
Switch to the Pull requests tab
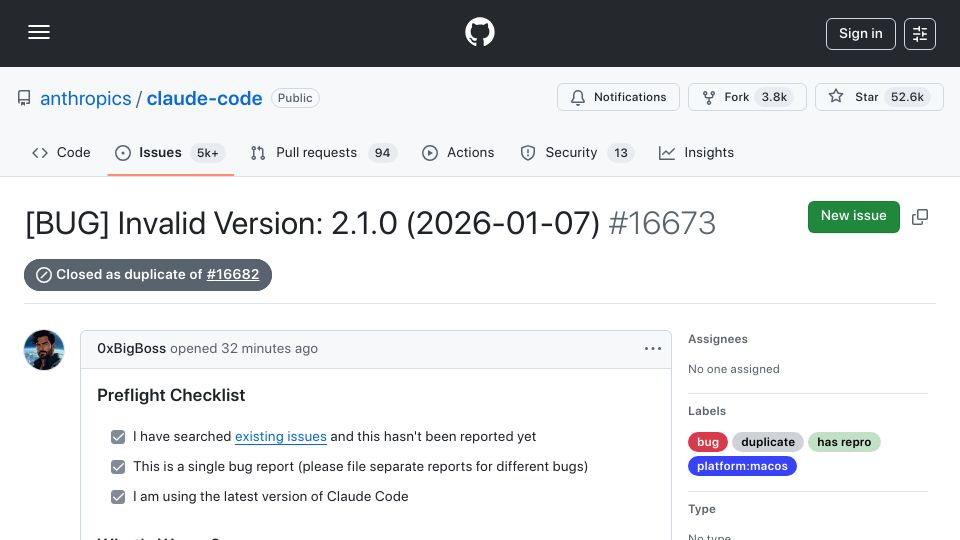[324, 152]
